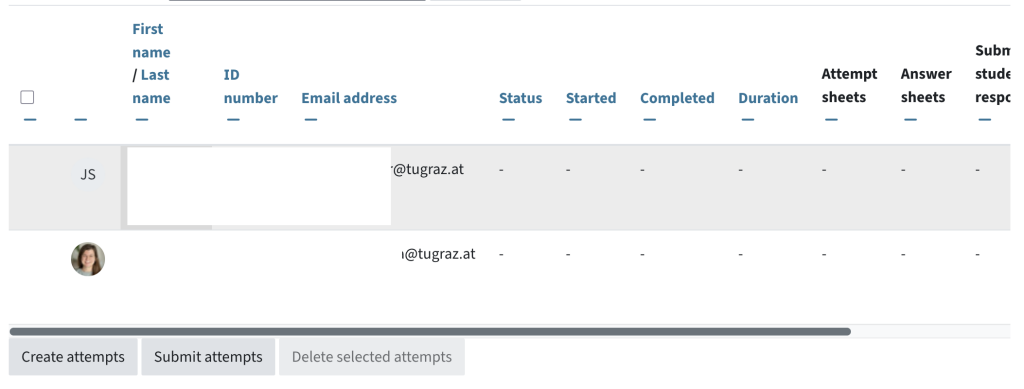1024x389 pixels.
Task: Click the horizontal table scrollbar
Action: (x=430, y=332)
